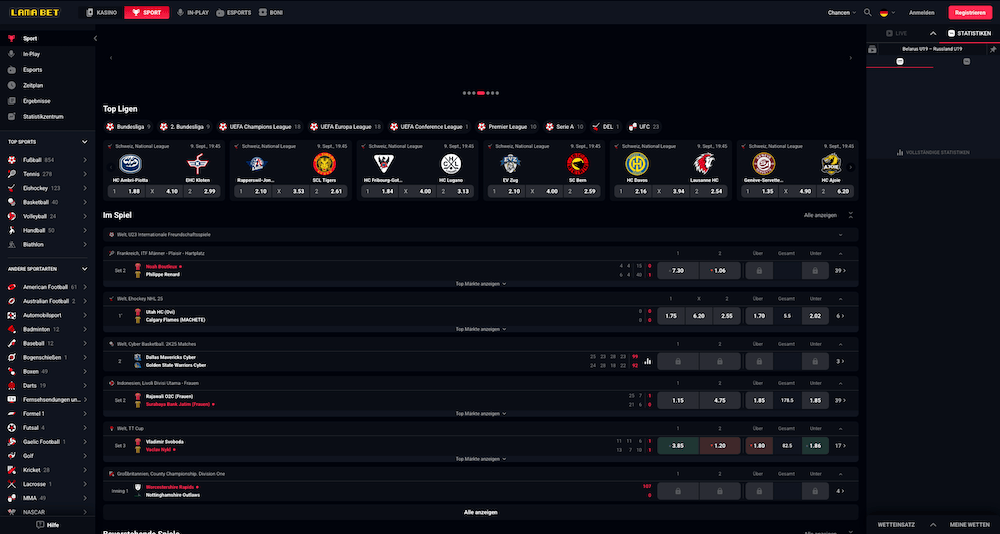This screenshot has width=1000, height=534.
Task: Select the active red carousel indicator dot
Action: (x=481, y=93)
